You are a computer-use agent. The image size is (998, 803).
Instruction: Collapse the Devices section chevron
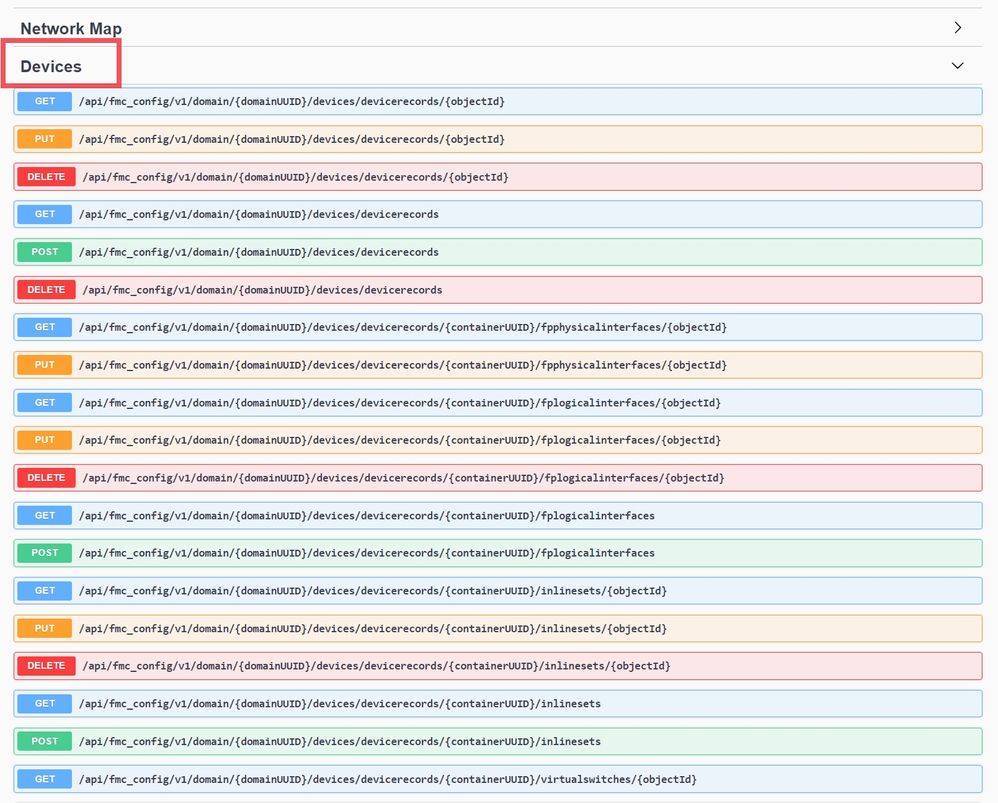click(x=957, y=66)
